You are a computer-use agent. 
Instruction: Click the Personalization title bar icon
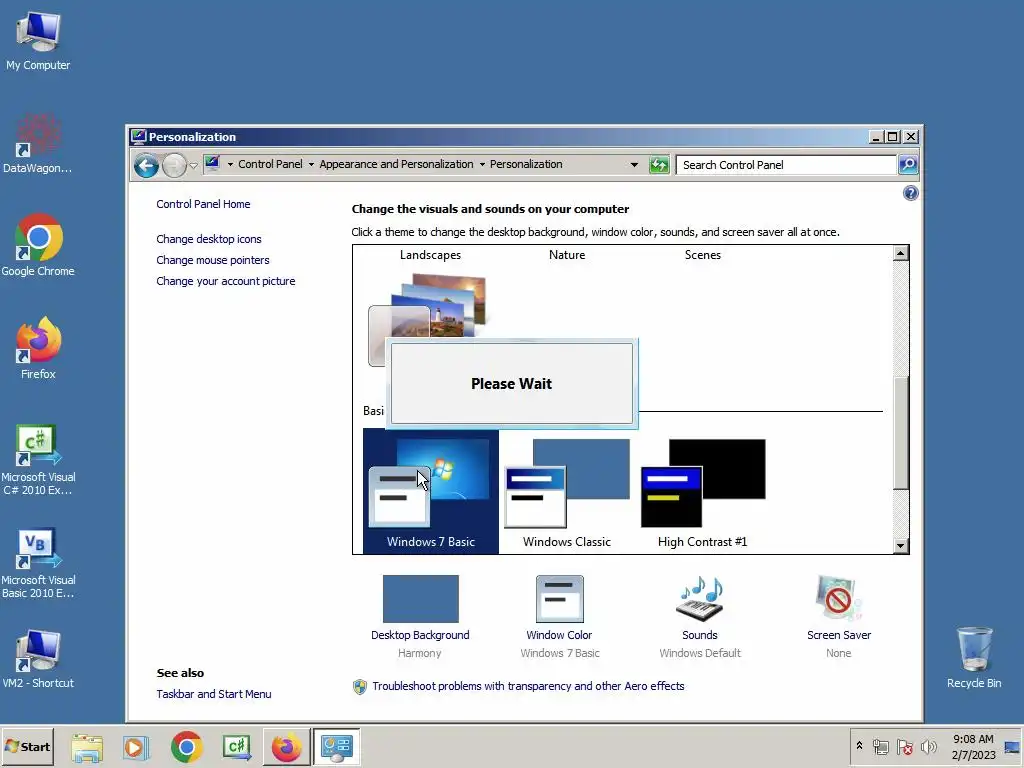[x=138, y=136]
